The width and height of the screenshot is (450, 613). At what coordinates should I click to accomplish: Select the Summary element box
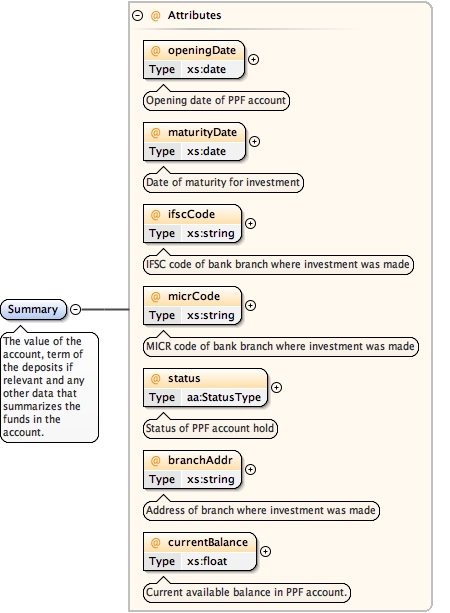pyautogui.click(x=34, y=309)
